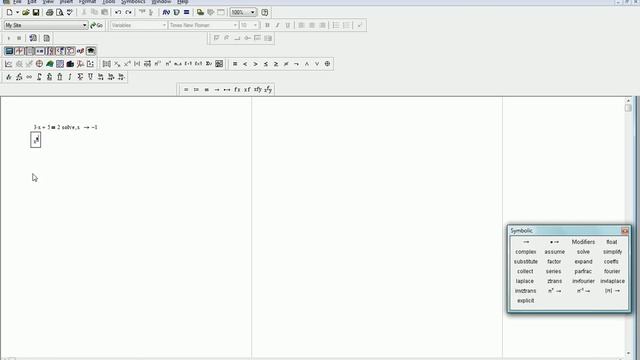Choose the factor keyword in Symbolic panel
Viewport: 640px width, 360px height.
point(554,262)
